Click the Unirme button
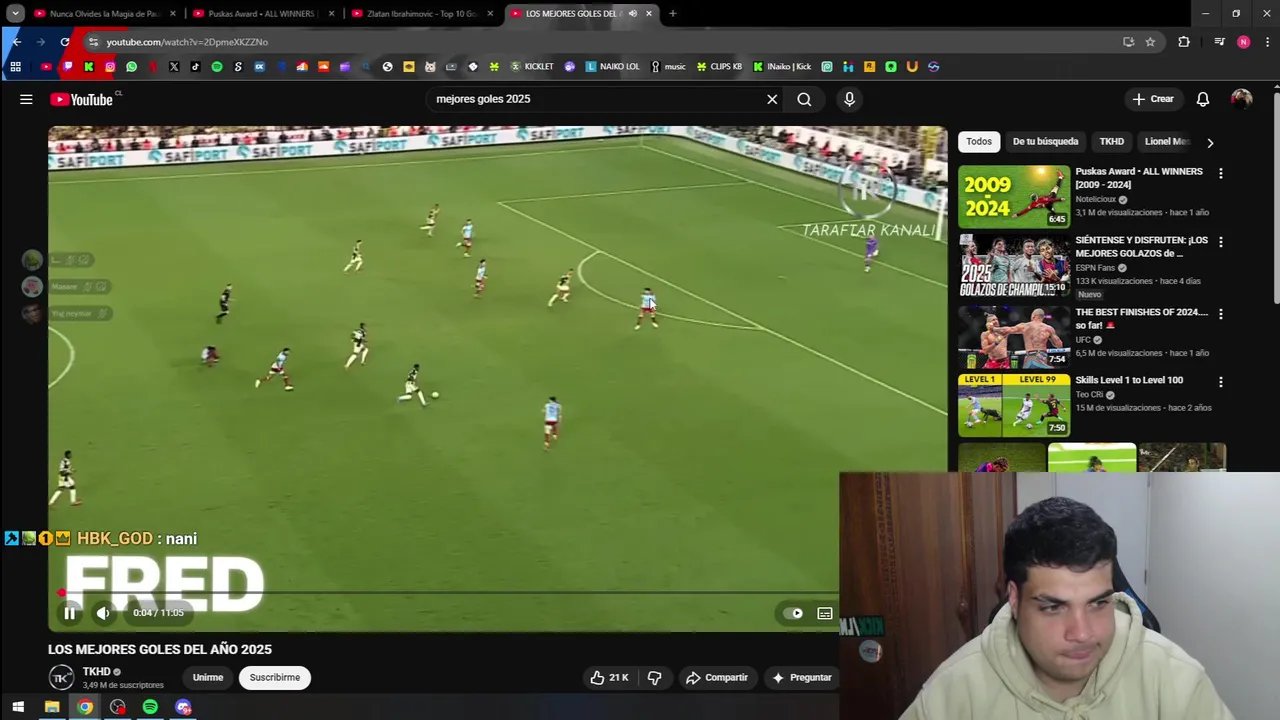1280x720 pixels. pos(208,678)
